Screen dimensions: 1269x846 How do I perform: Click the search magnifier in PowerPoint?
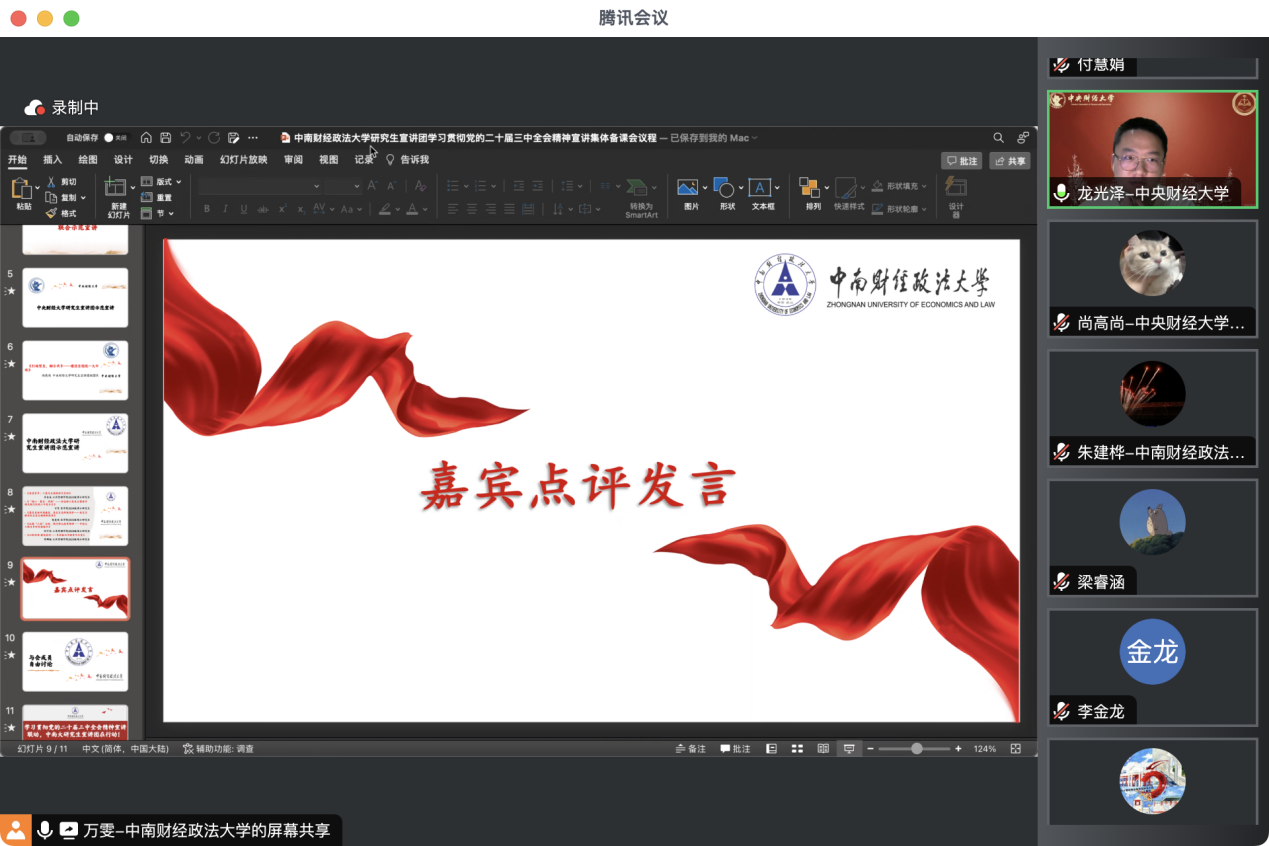click(998, 138)
